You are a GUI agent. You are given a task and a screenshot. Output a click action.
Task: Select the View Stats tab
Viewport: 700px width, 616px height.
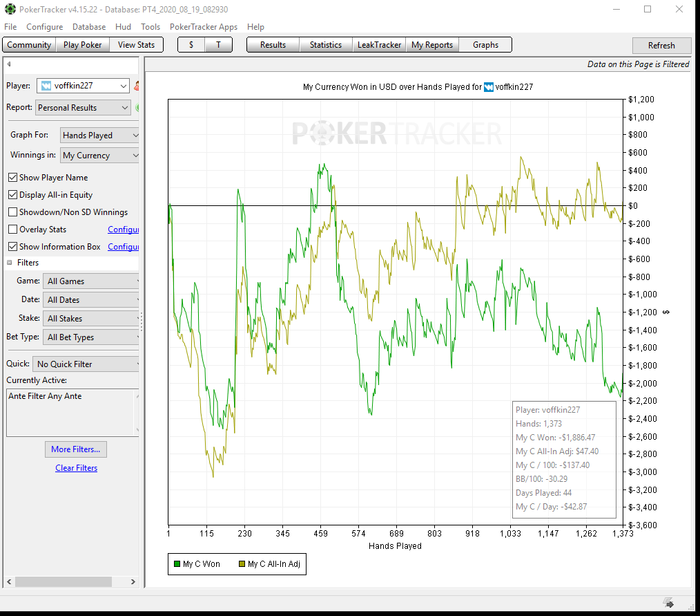(x=136, y=45)
